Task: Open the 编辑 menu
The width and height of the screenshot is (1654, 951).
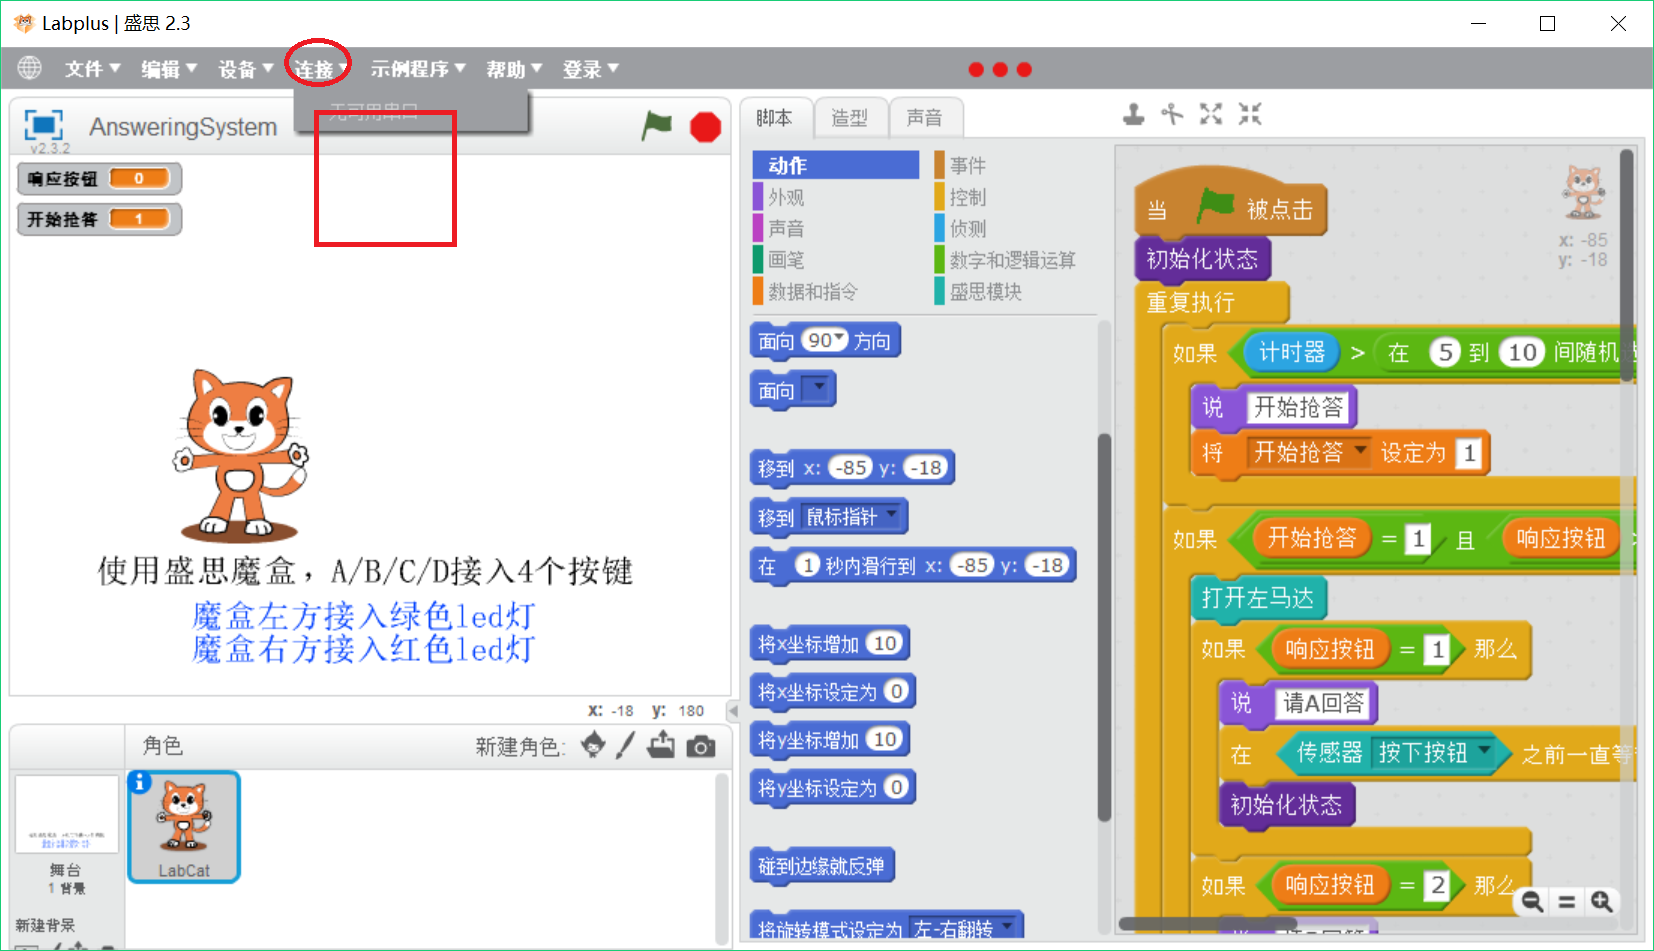Action: (169, 69)
